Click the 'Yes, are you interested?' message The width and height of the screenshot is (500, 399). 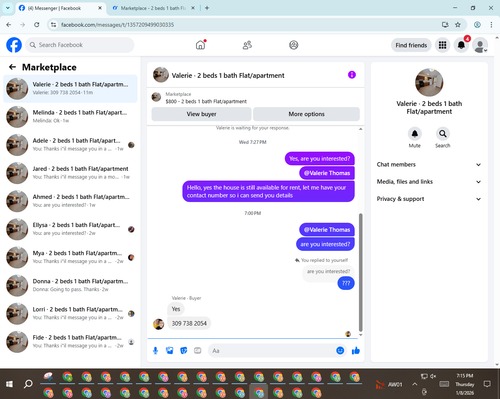click(x=319, y=159)
